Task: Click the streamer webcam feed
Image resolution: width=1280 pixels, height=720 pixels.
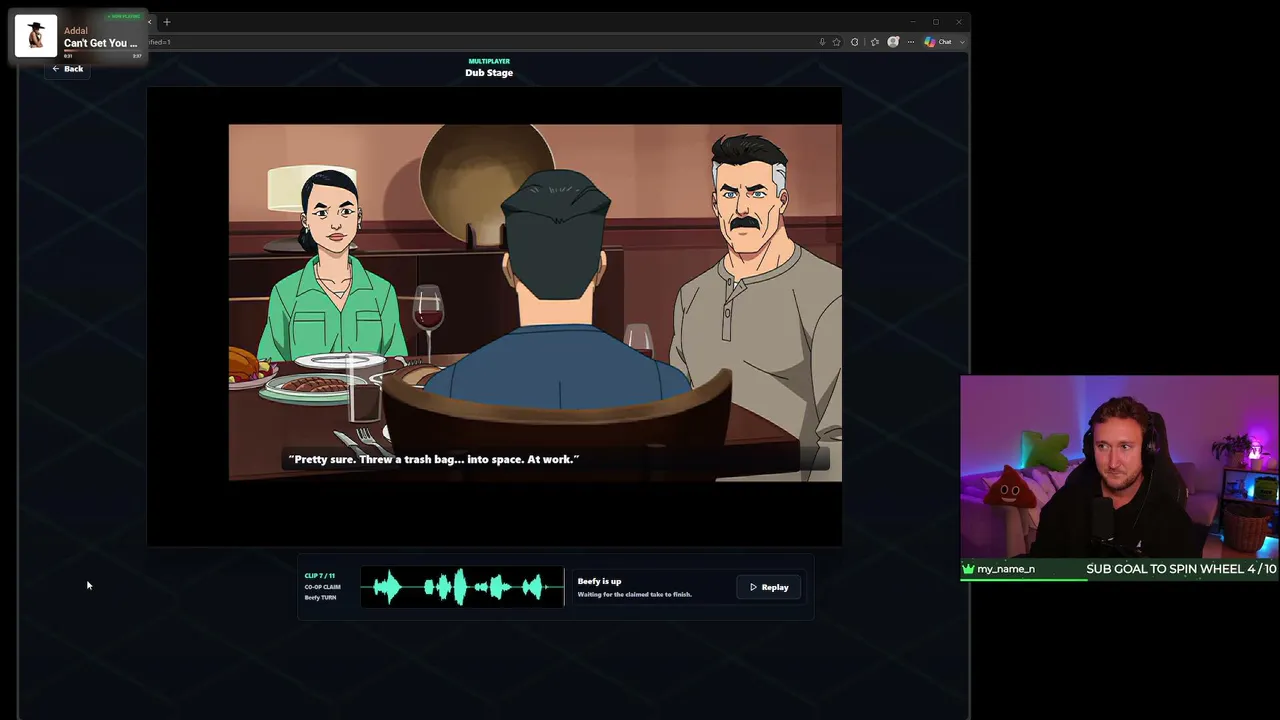Action: tap(1119, 467)
